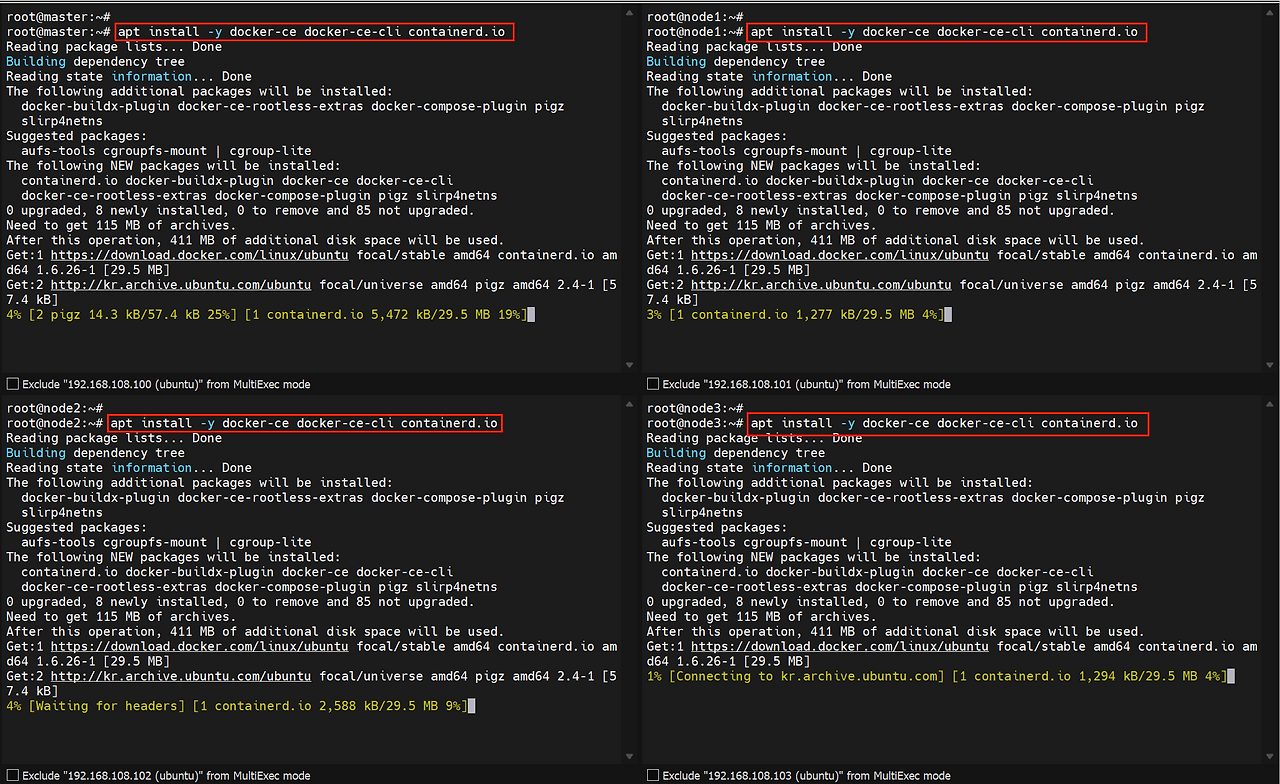Click the apt install command in node1 terminal
Screen dimensions: 1280x784
(x=945, y=32)
